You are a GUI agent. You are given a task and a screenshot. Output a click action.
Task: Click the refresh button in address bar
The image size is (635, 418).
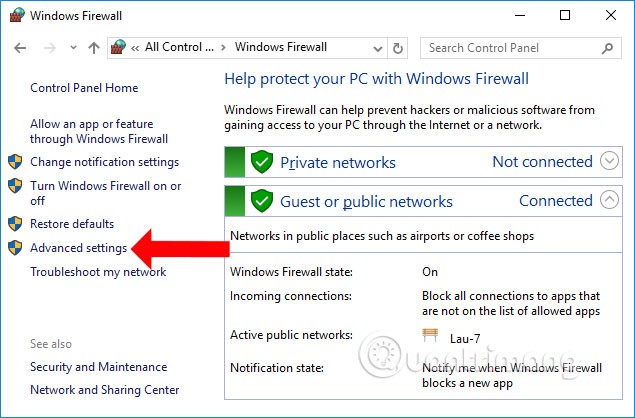tap(398, 47)
